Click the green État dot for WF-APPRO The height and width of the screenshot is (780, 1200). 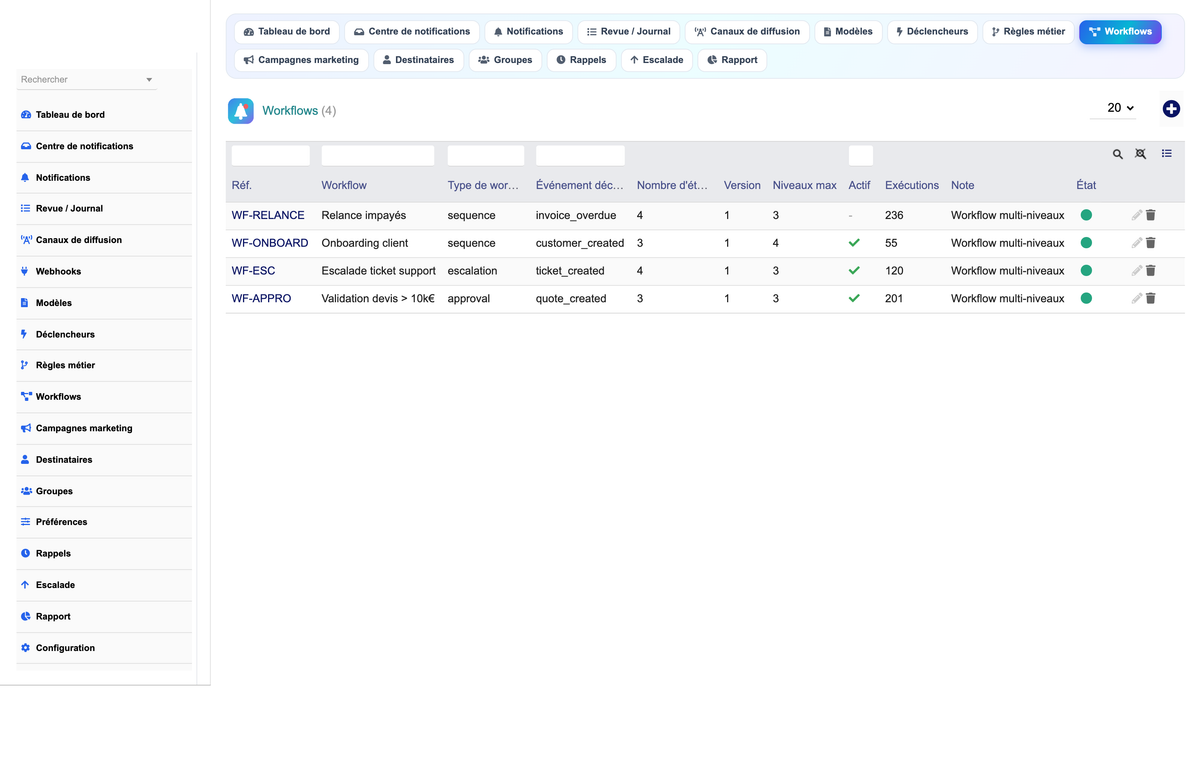pyautogui.click(x=1086, y=298)
